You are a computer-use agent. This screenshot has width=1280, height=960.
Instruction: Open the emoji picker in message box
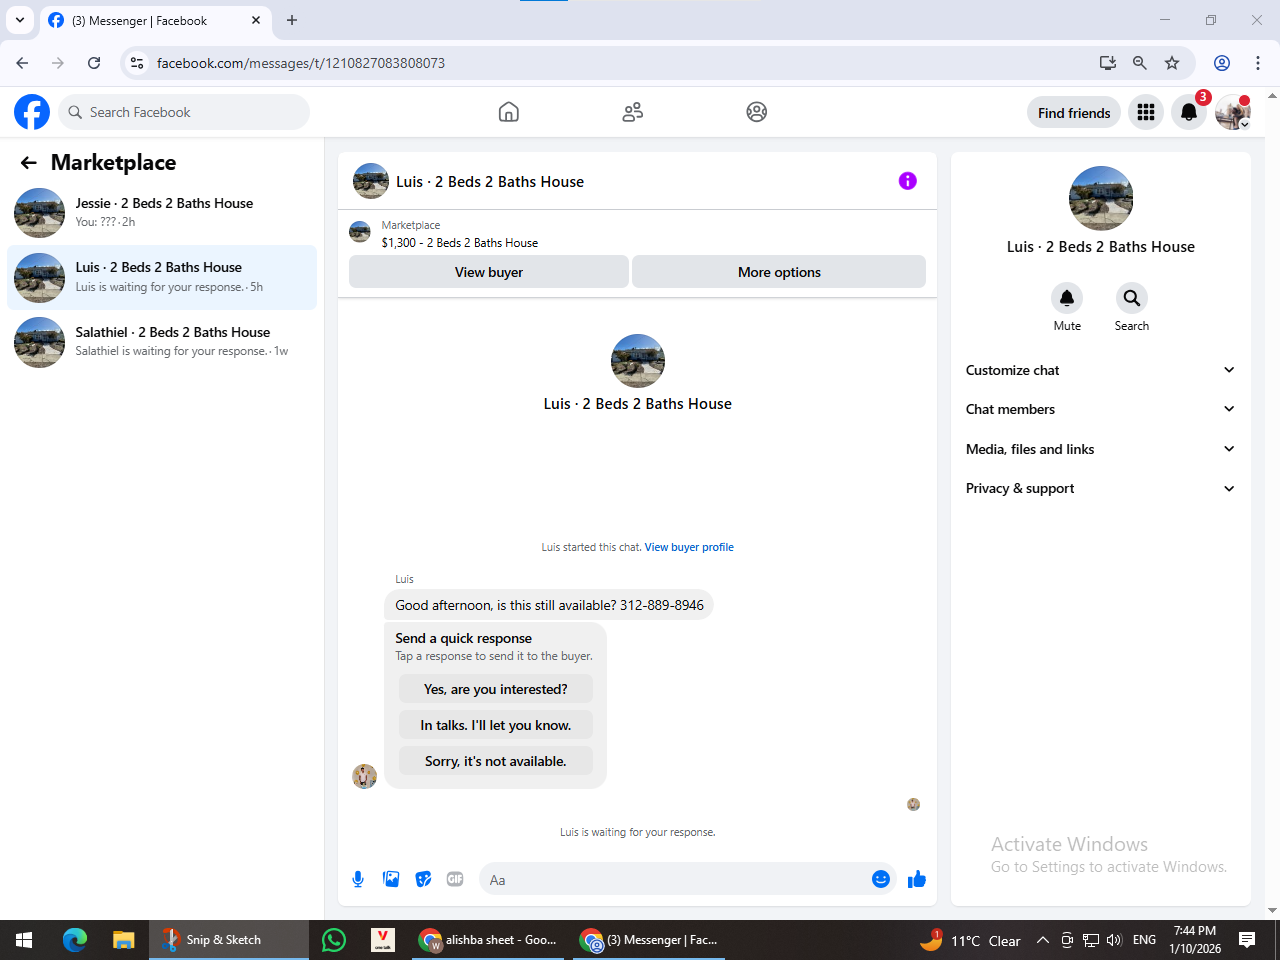[881, 879]
